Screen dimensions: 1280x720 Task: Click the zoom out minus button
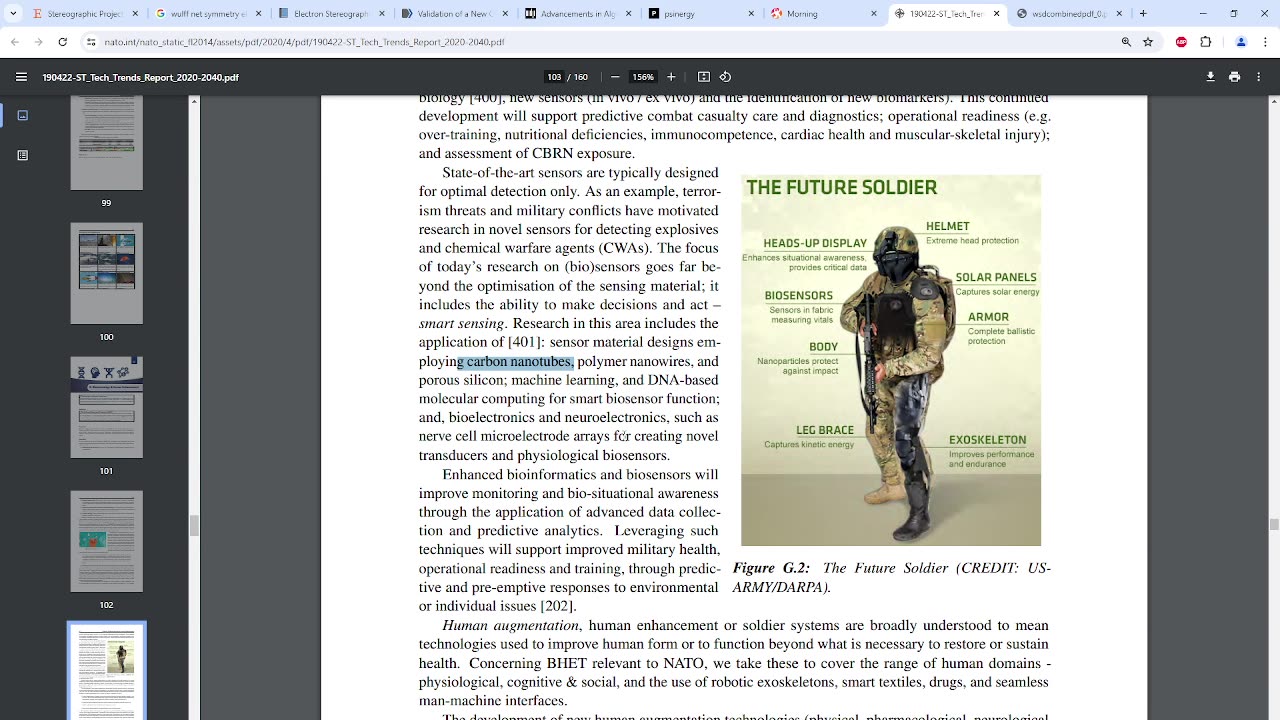coord(615,77)
